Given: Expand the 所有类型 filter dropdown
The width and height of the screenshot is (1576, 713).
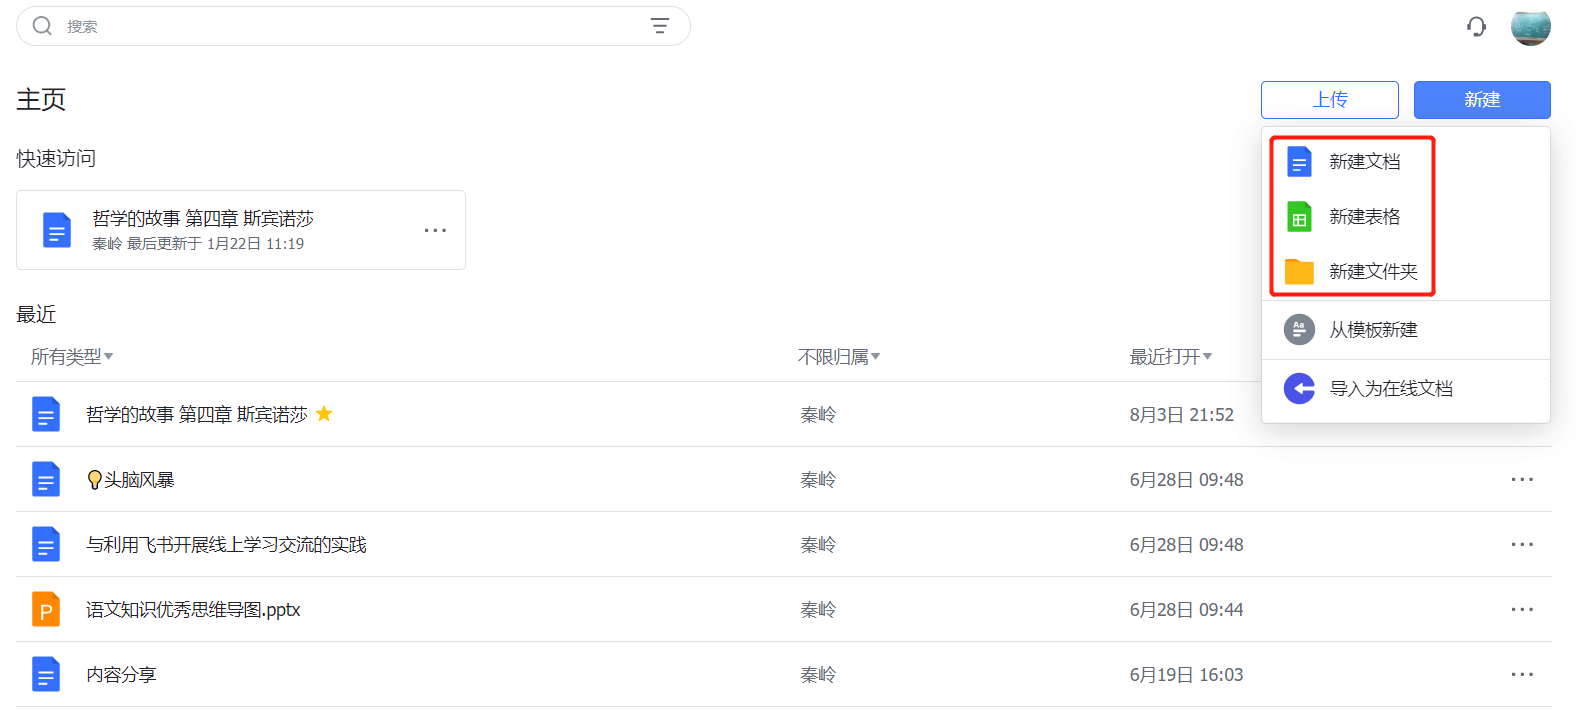Looking at the screenshot, I should (72, 357).
